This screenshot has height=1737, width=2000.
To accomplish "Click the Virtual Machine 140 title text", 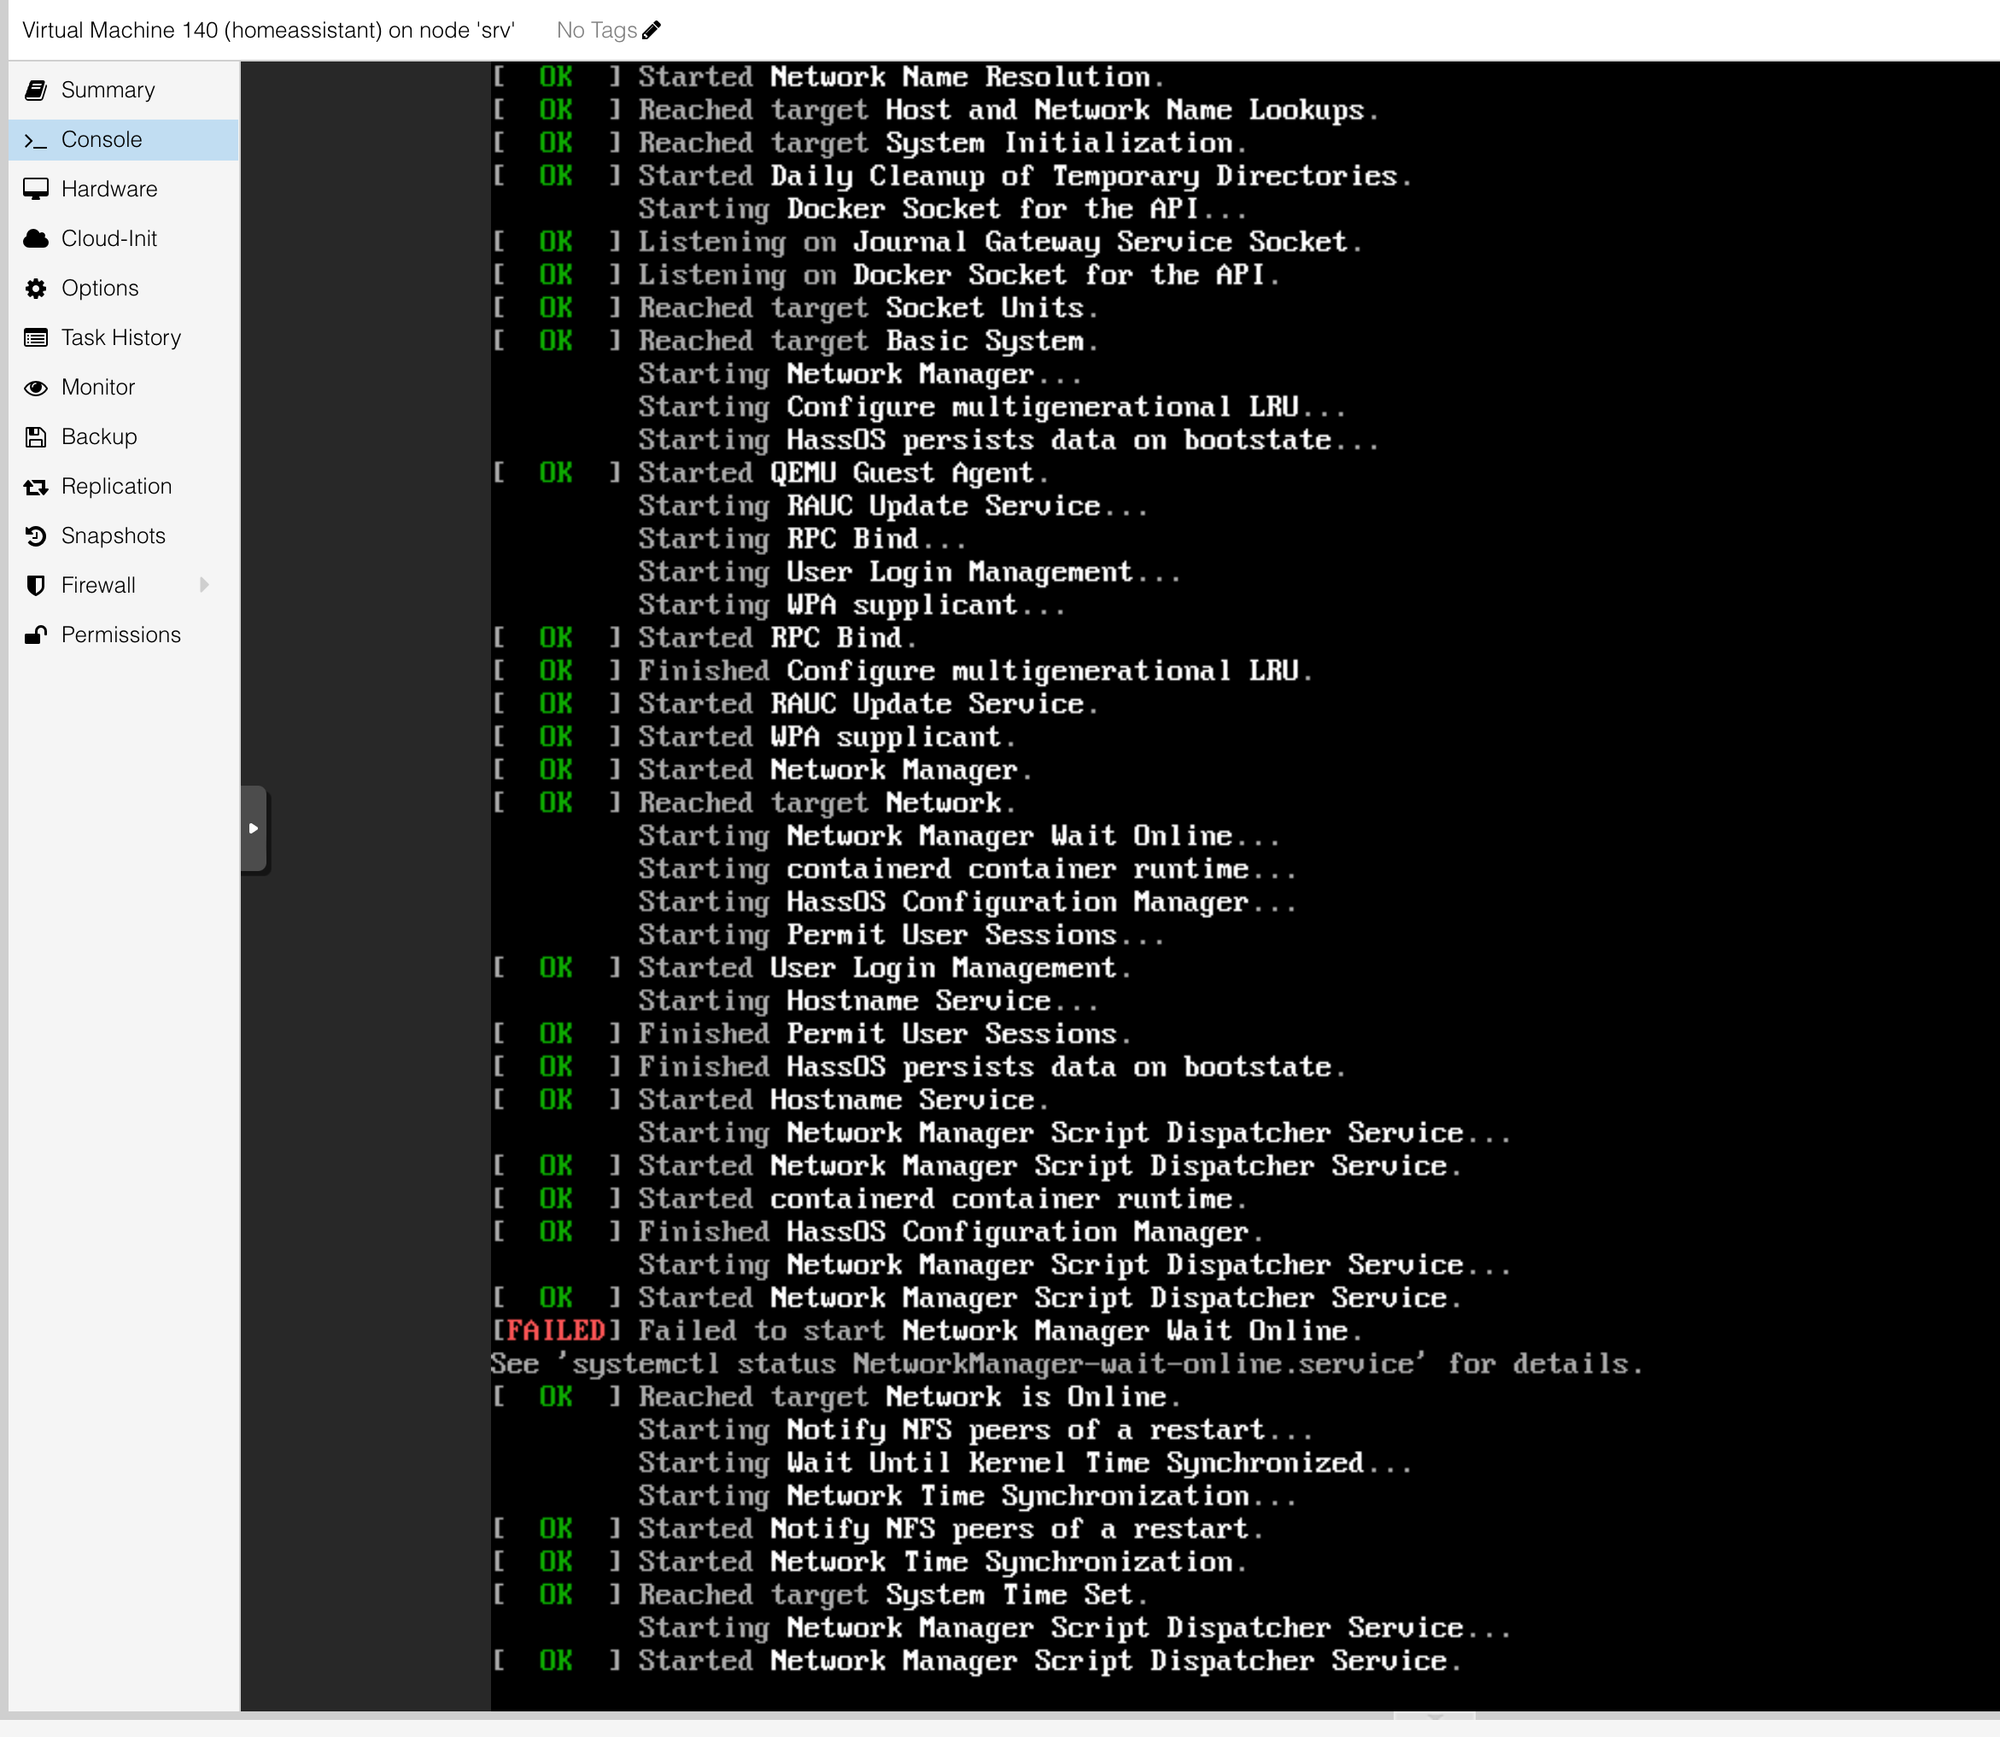I will [x=268, y=30].
